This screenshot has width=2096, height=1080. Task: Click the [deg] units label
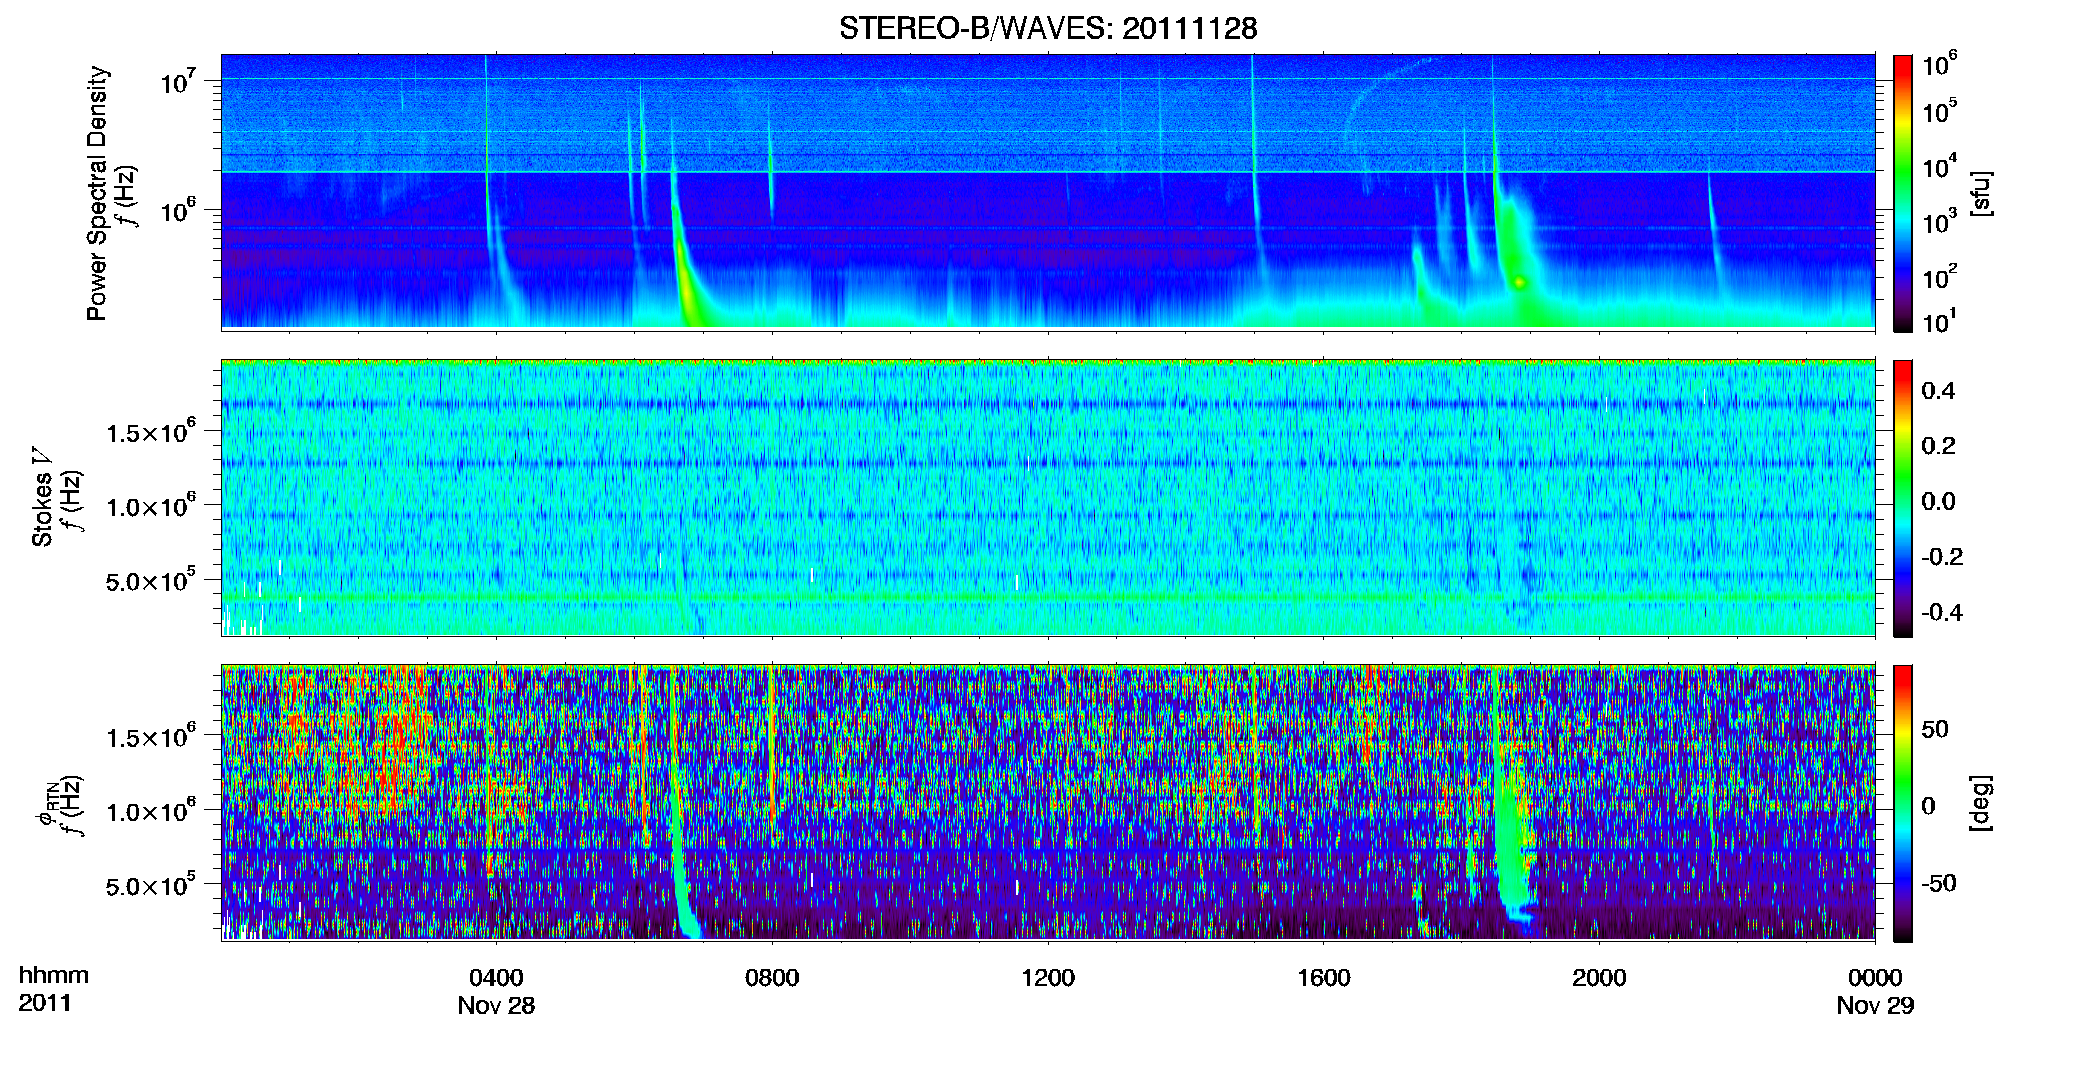point(1980,803)
